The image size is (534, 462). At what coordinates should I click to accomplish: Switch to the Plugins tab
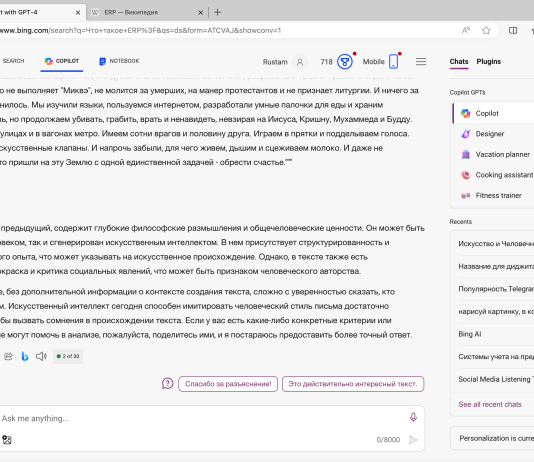pyautogui.click(x=488, y=62)
